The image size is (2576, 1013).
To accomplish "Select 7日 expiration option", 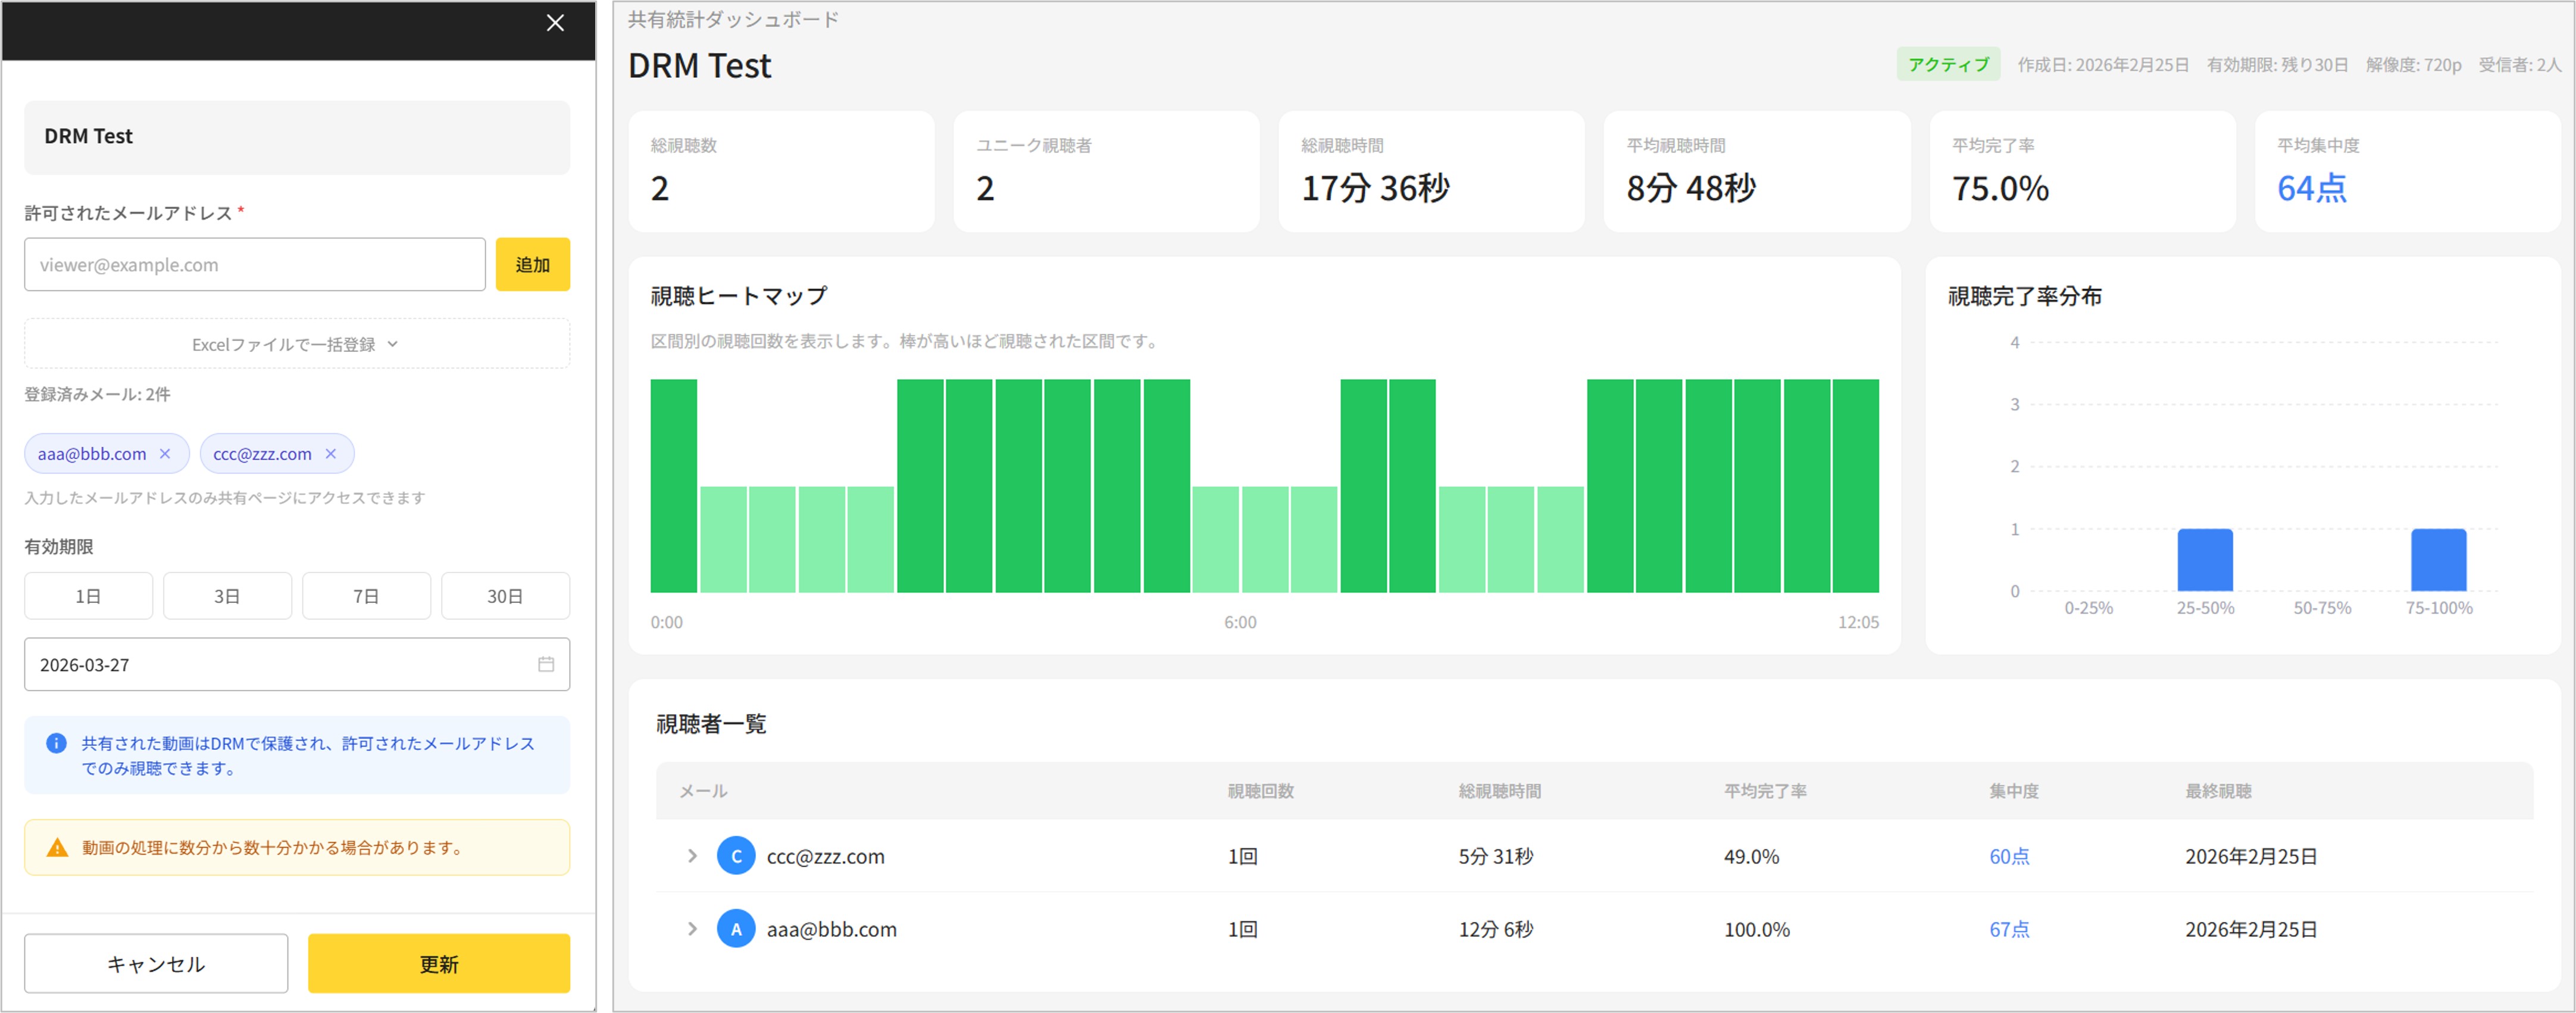I will (x=366, y=596).
